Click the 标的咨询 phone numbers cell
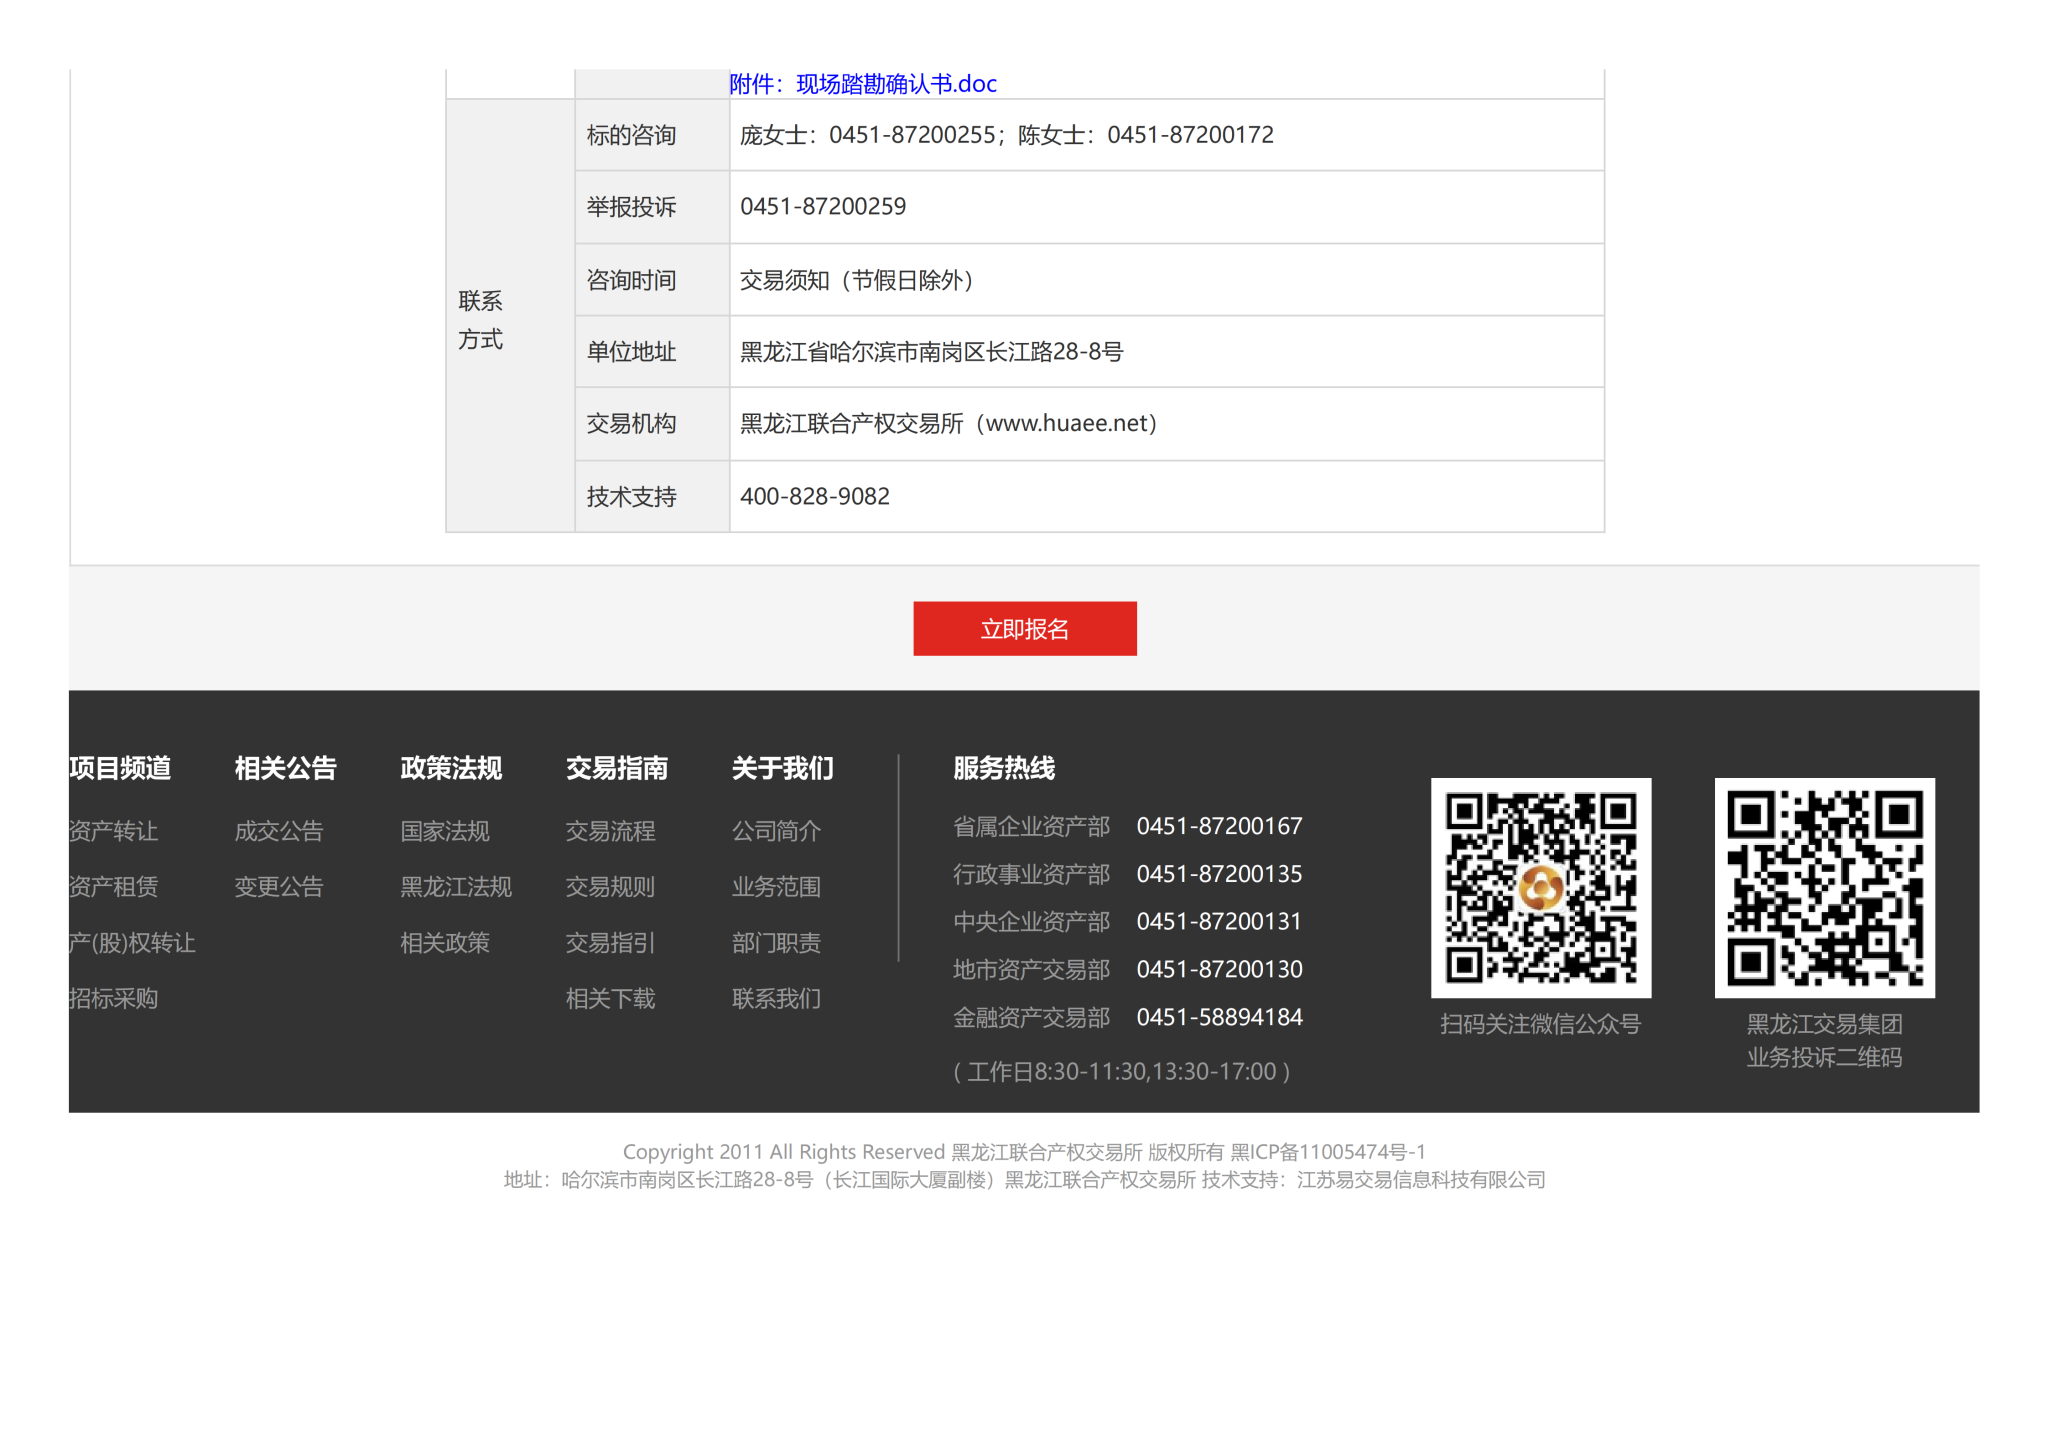This screenshot has width=2048, height=1447. pyautogui.click(x=1167, y=135)
